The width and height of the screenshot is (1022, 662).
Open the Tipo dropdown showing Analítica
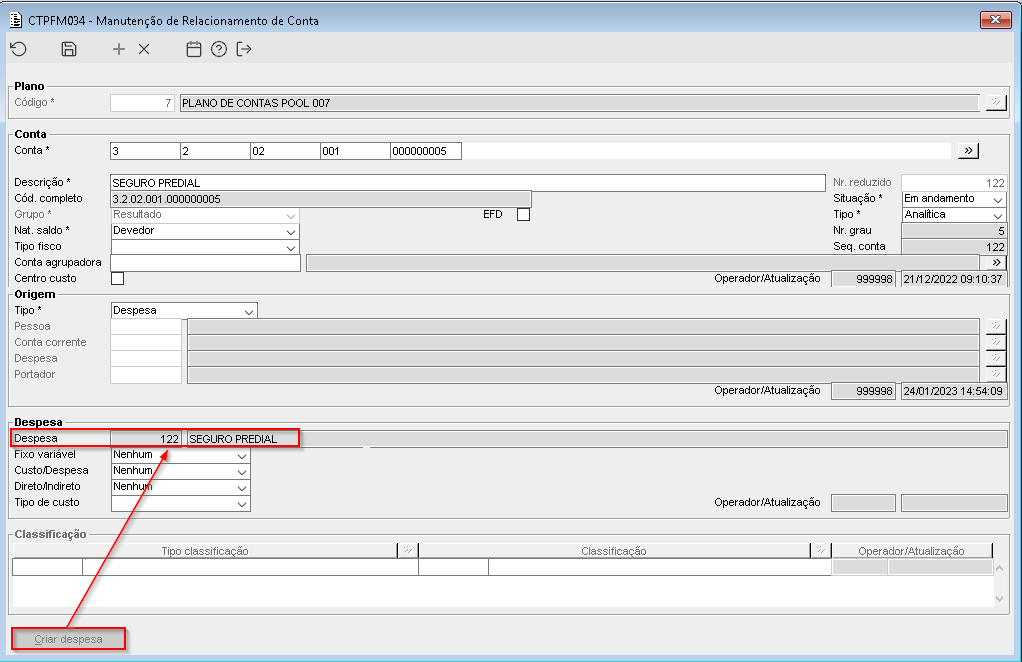pyautogui.click(x=954, y=214)
